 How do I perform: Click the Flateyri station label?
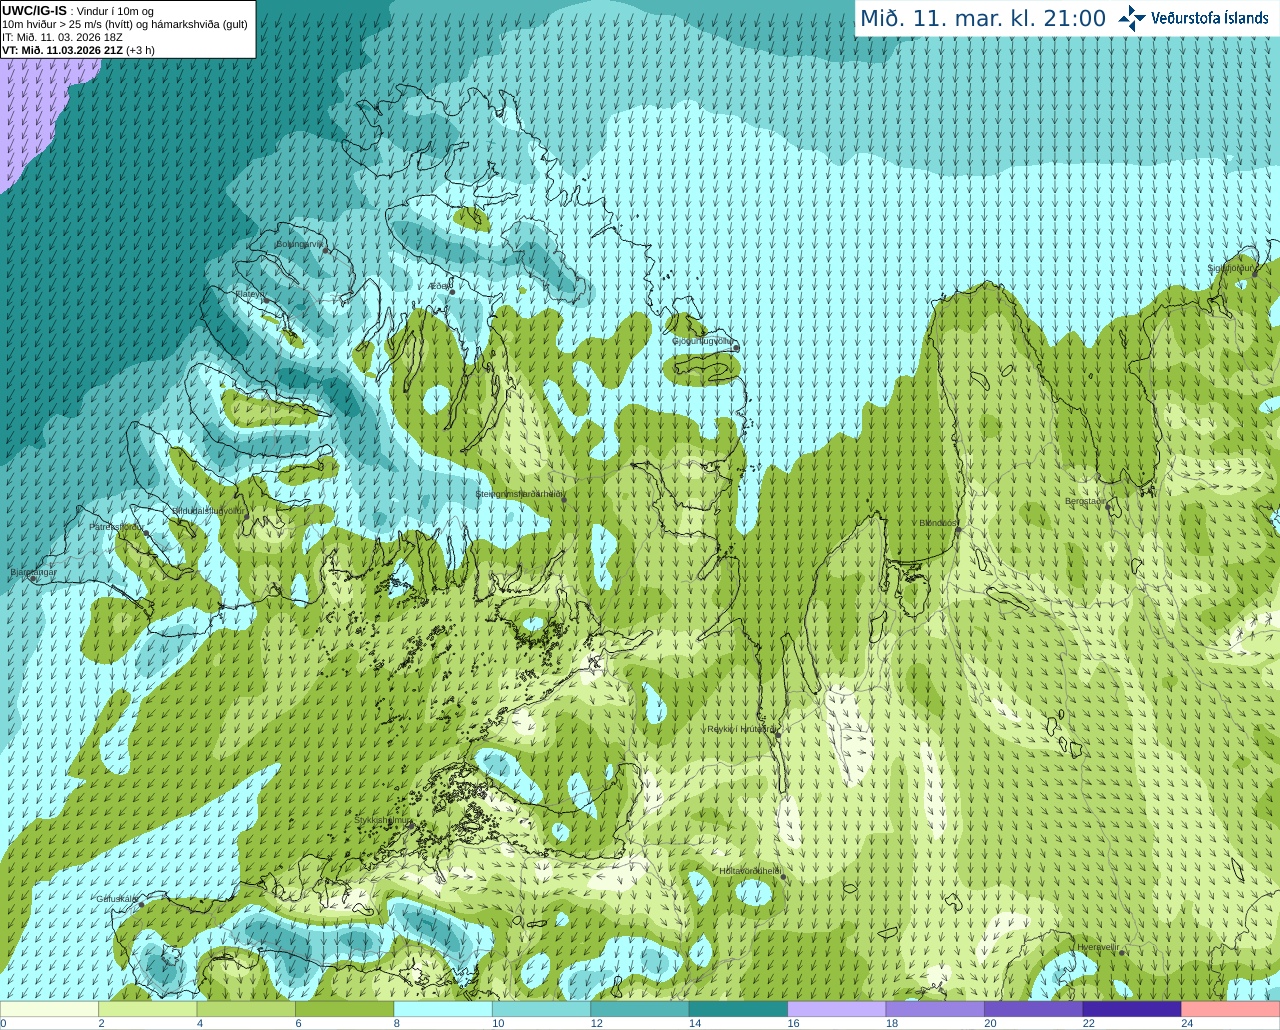[249, 294]
